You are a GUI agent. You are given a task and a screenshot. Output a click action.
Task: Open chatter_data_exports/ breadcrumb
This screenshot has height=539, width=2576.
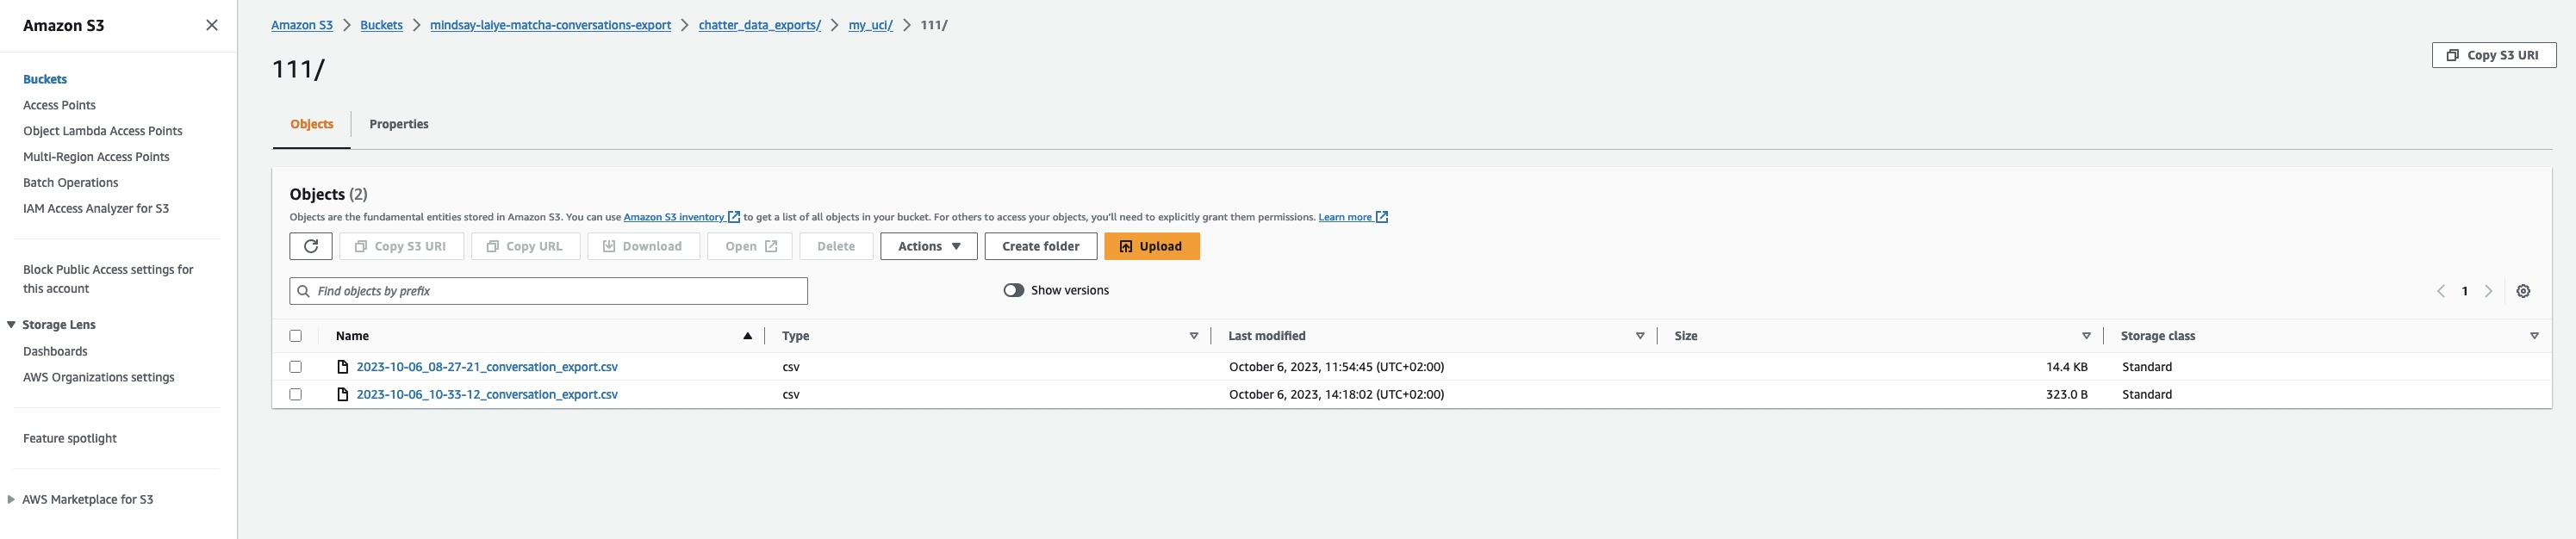[760, 25]
